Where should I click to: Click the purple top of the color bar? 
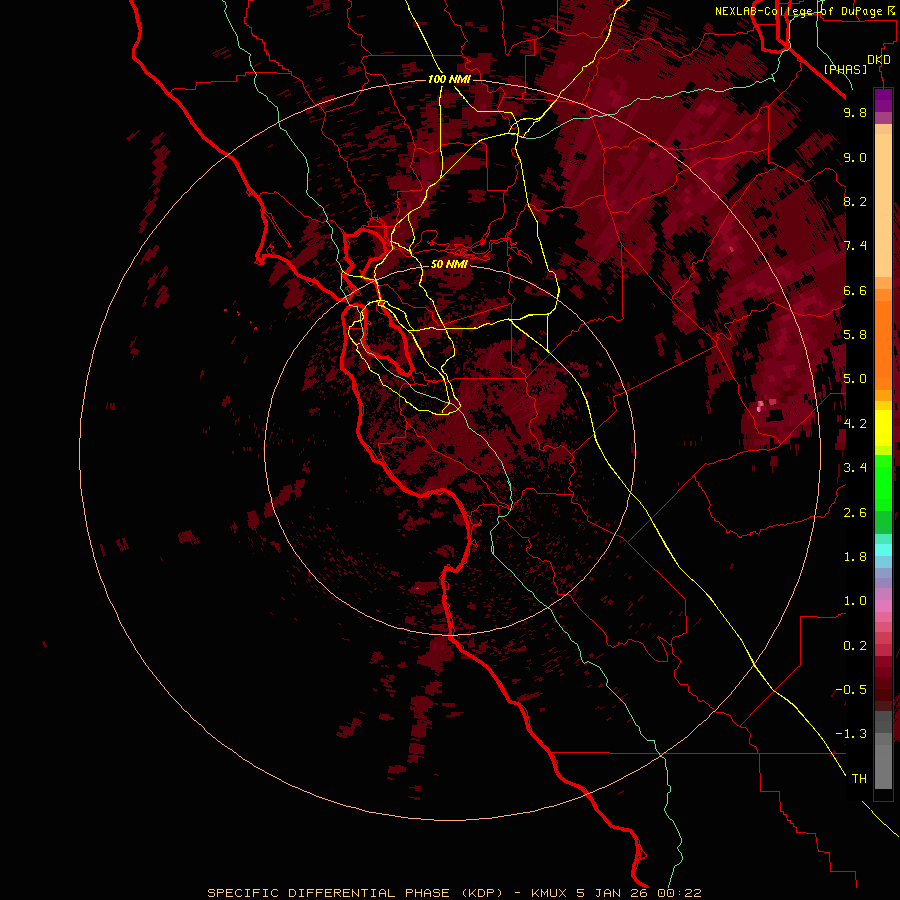pos(883,100)
